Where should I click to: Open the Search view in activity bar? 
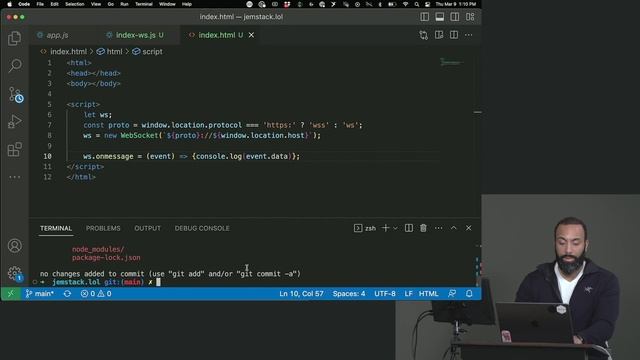[x=15, y=65]
